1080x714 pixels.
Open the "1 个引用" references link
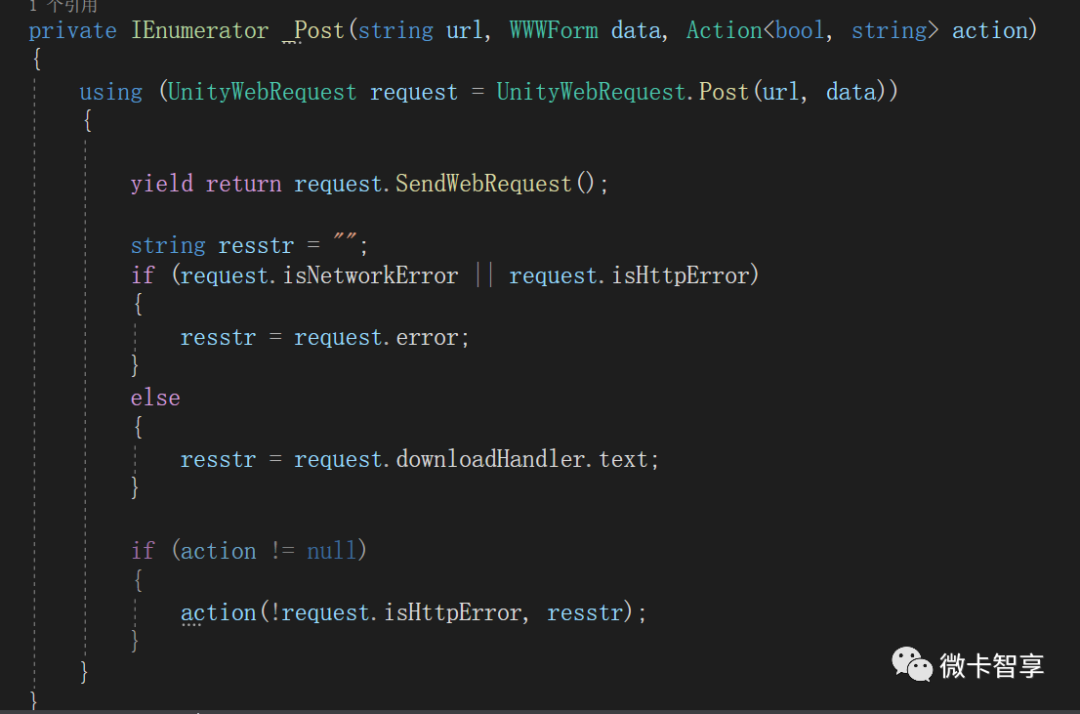click(63, 6)
